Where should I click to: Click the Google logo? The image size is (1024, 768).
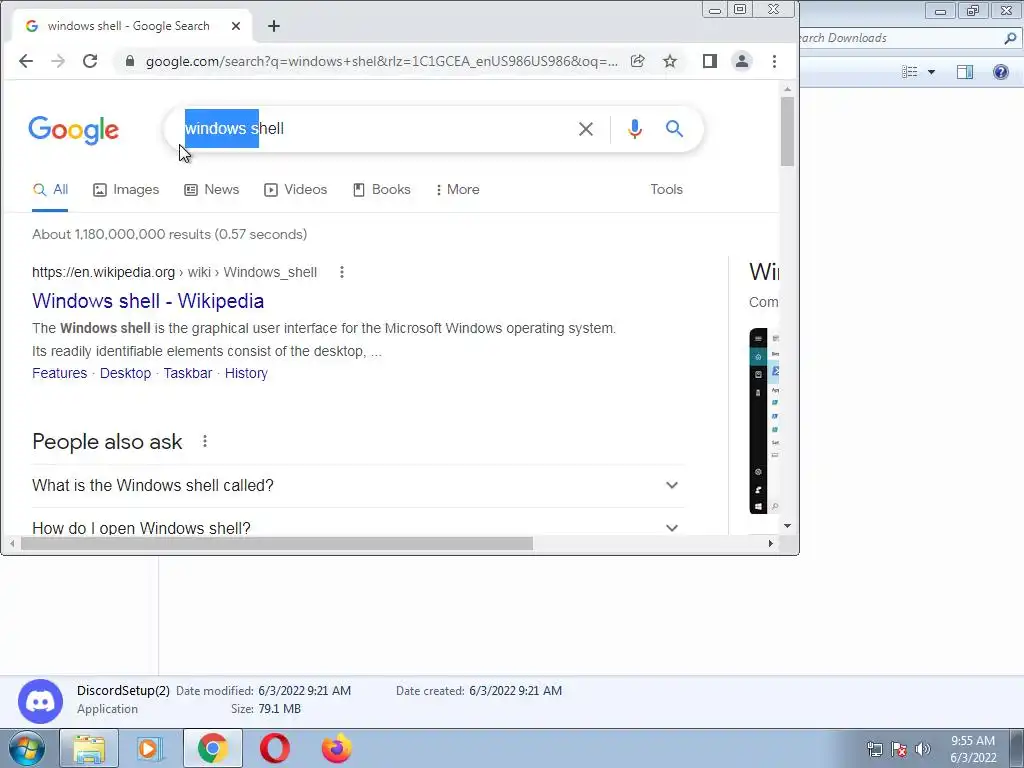click(x=73, y=130)
